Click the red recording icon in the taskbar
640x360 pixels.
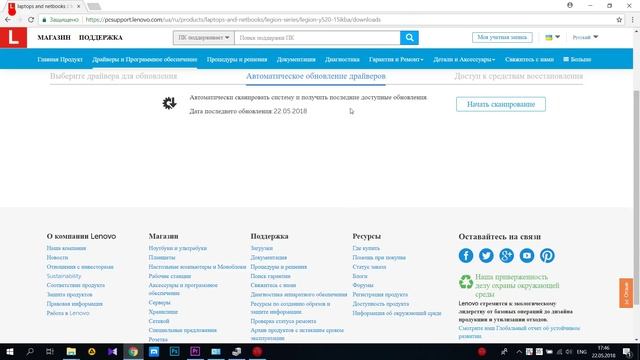pos(257,351)
